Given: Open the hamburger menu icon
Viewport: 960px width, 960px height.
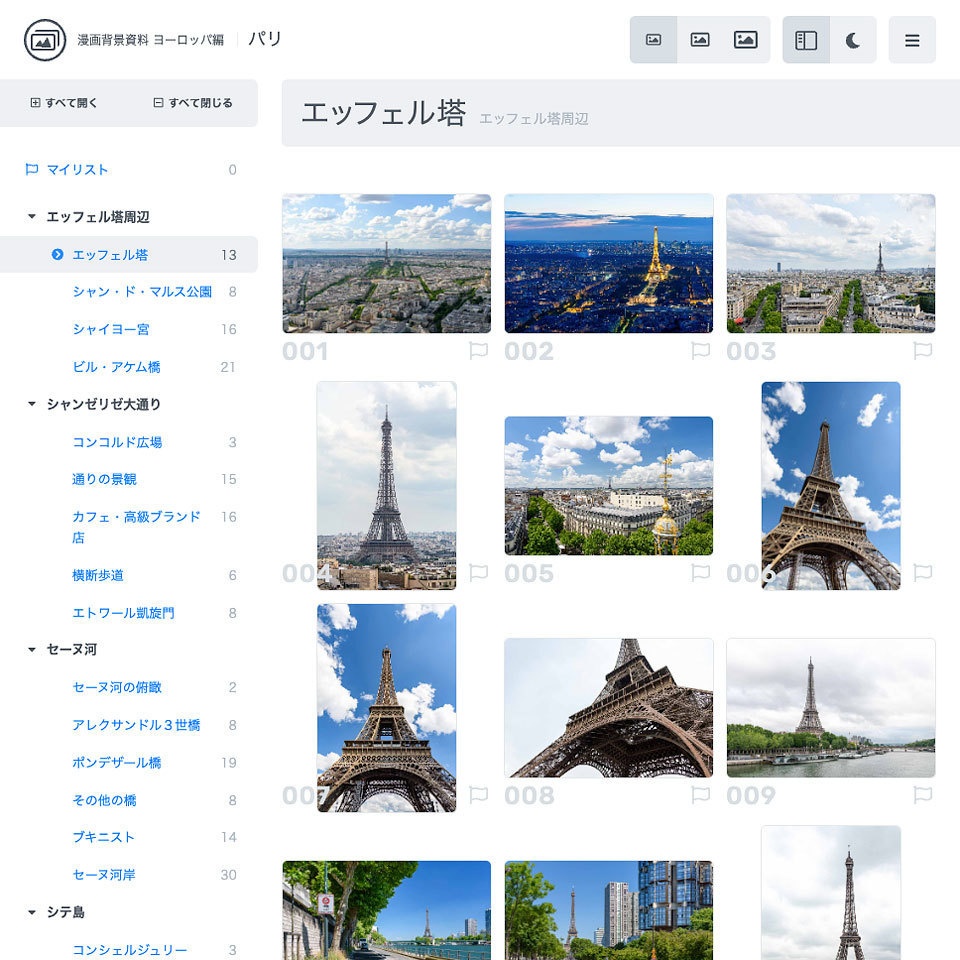Looking at the screenshot, I should coord(912,40).
